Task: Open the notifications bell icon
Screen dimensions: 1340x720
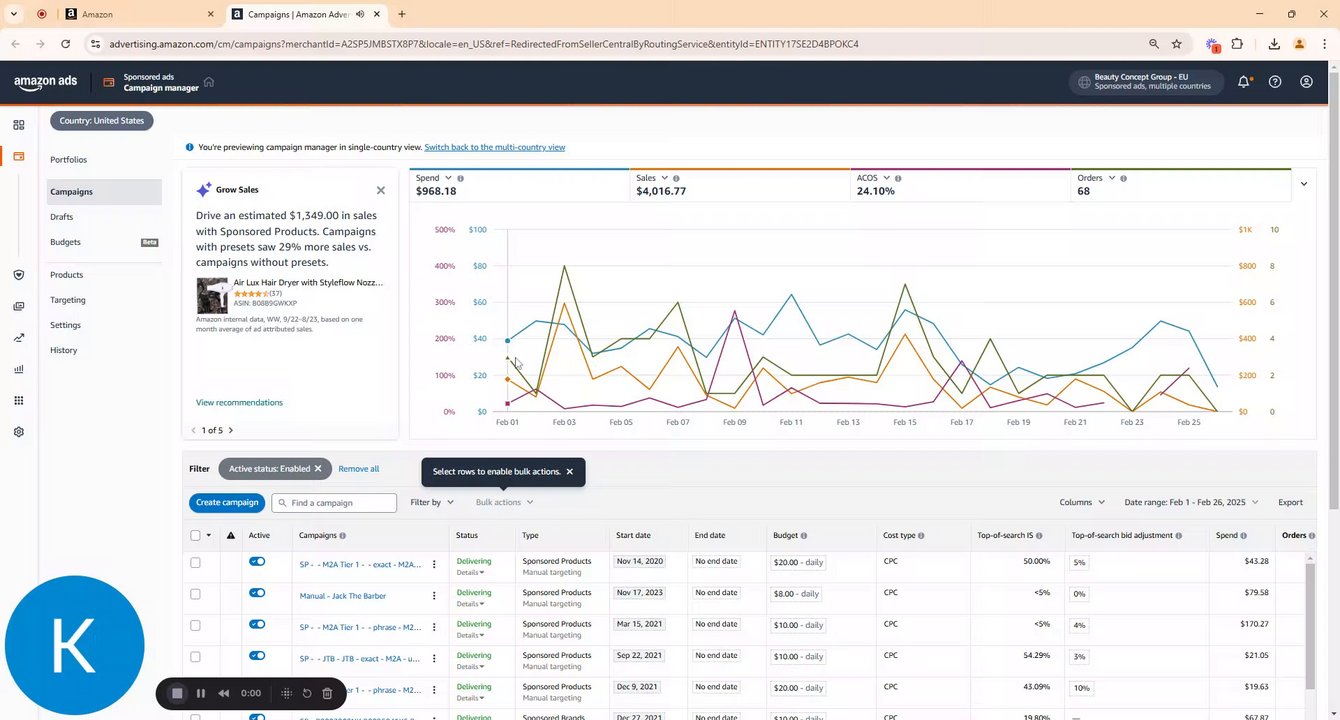Action: 1243,82
